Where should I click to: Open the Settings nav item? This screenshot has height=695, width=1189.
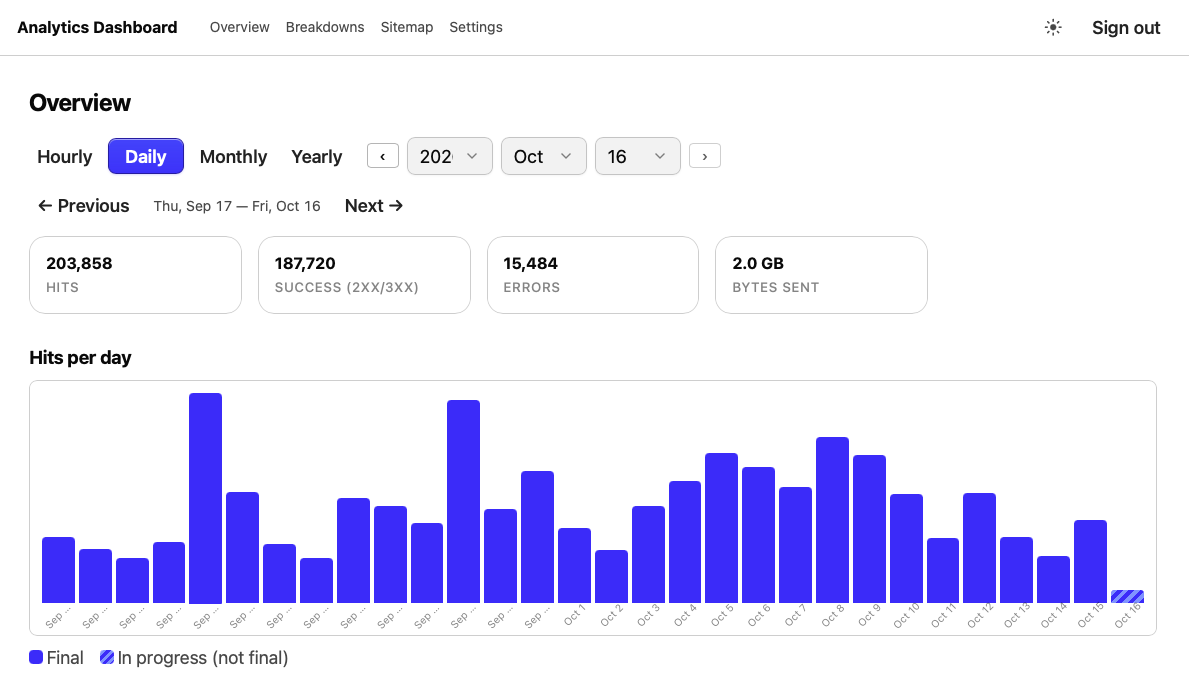(x=475, y=27)
